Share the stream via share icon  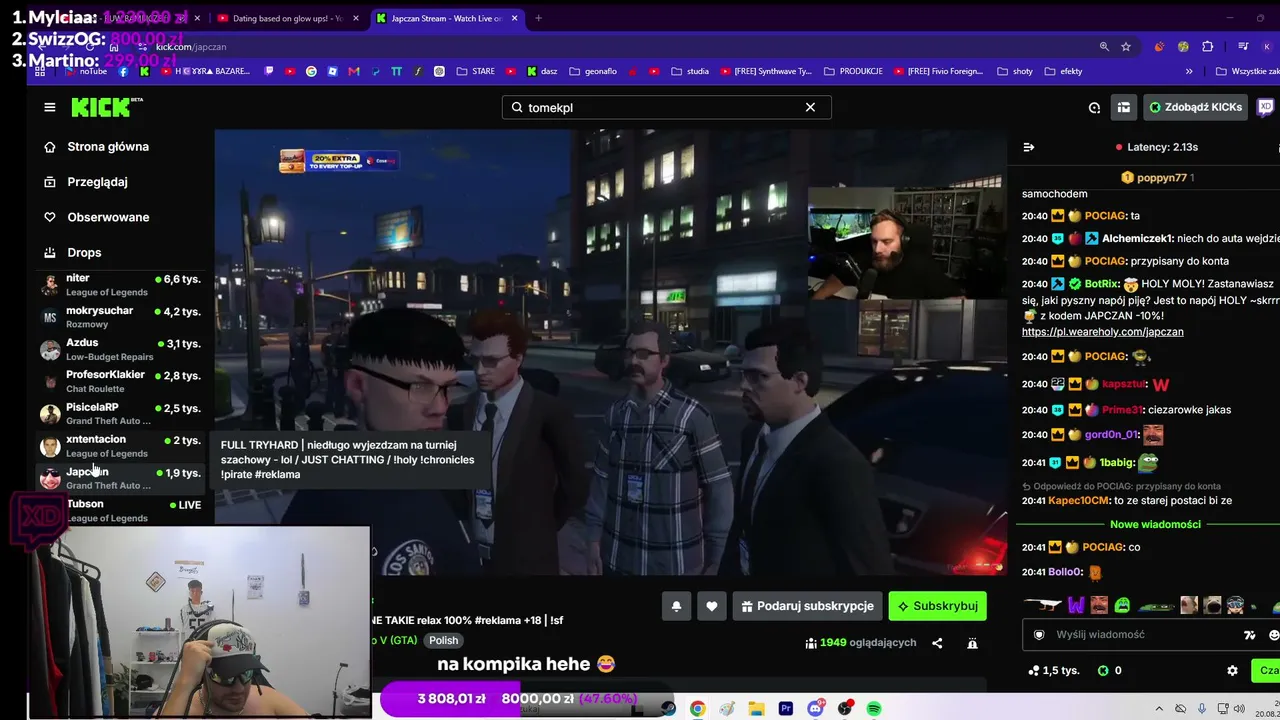pyautogui.click(x=937, y=643)
